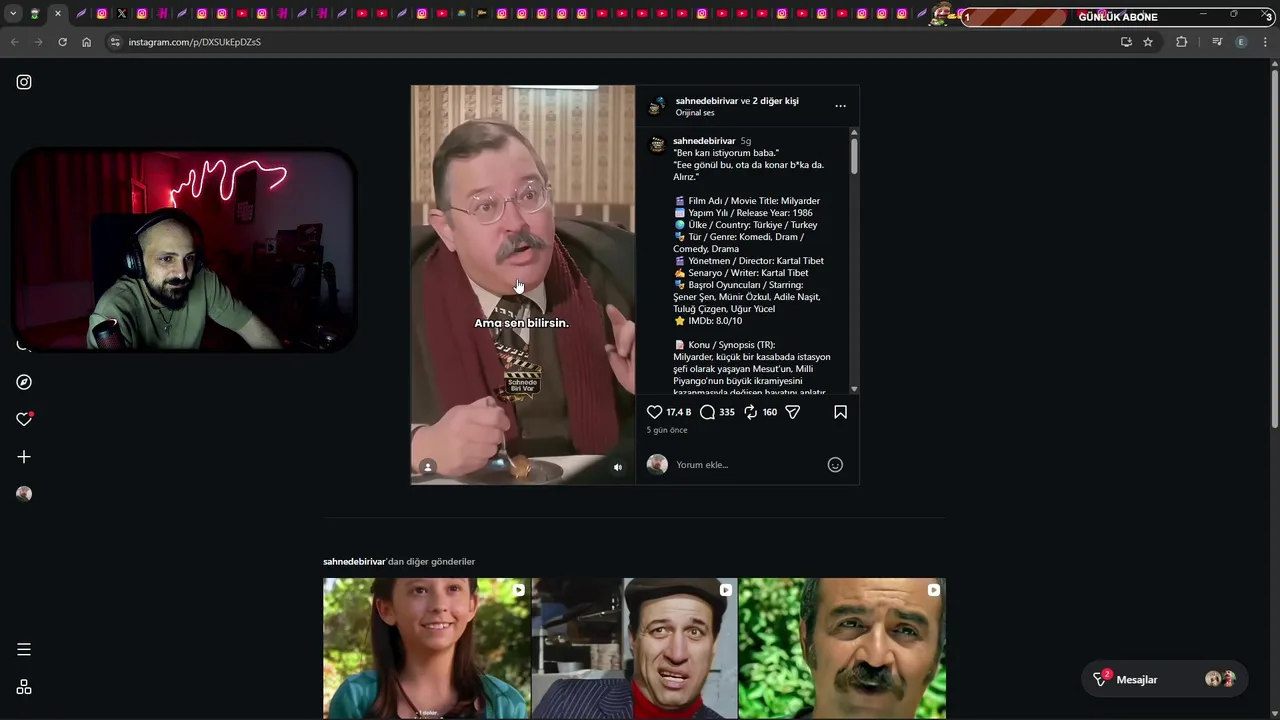Open the hamburger More menu in sidebar
The image size is (1280, 720).
point(24,650)
